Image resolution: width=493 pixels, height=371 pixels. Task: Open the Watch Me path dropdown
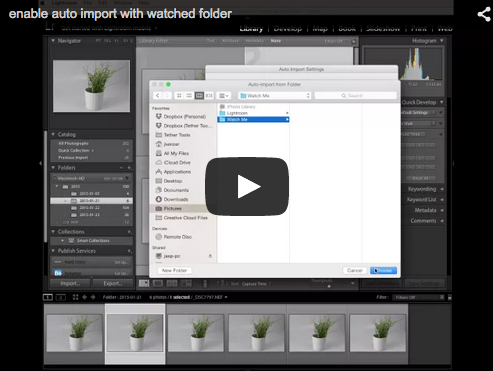[x=275, y=96]
